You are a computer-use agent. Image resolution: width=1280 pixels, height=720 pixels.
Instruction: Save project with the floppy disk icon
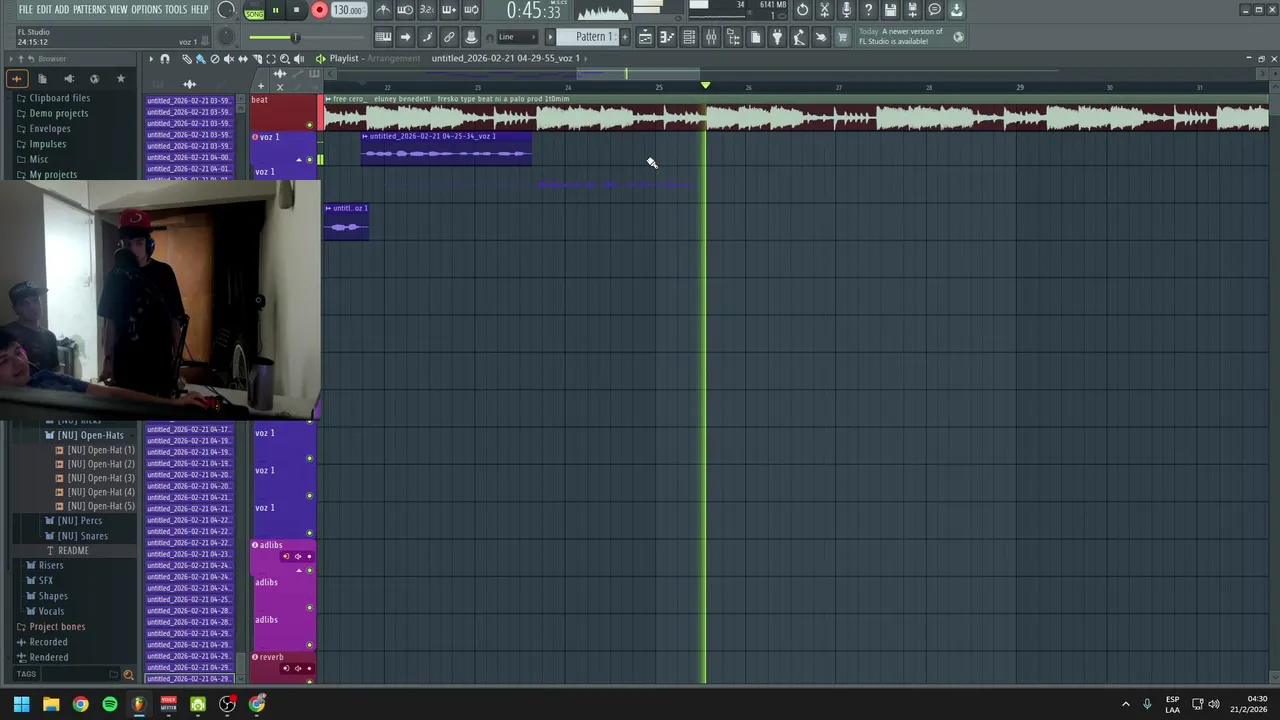tap(891, 10)
